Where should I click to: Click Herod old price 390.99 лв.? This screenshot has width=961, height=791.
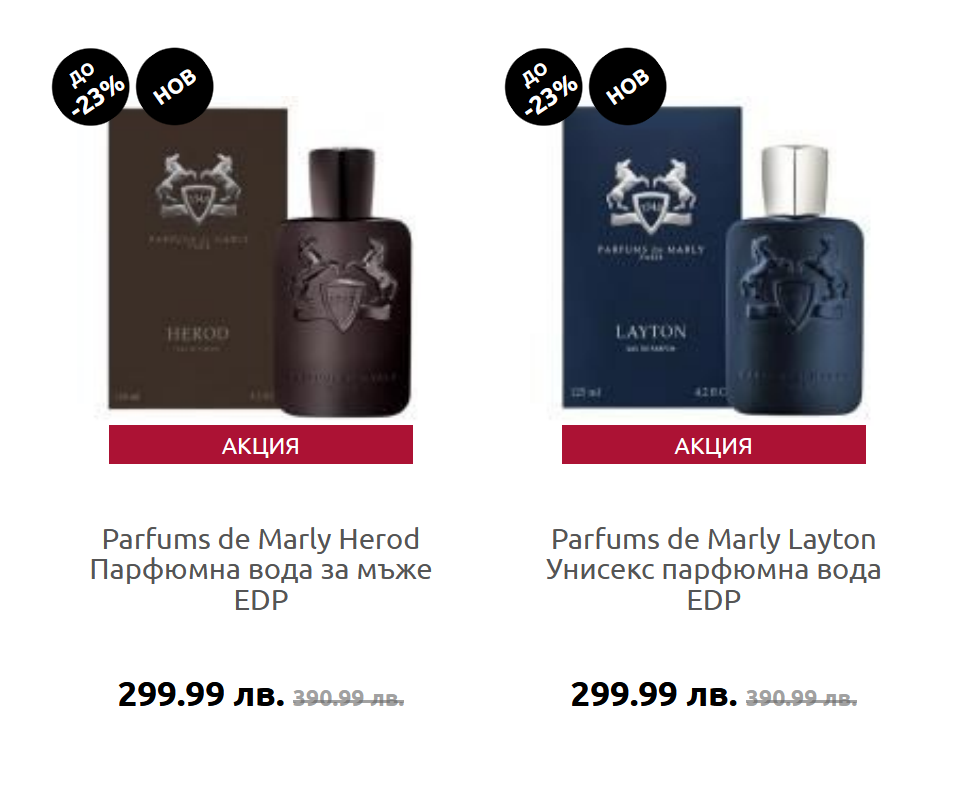[349, 697]
